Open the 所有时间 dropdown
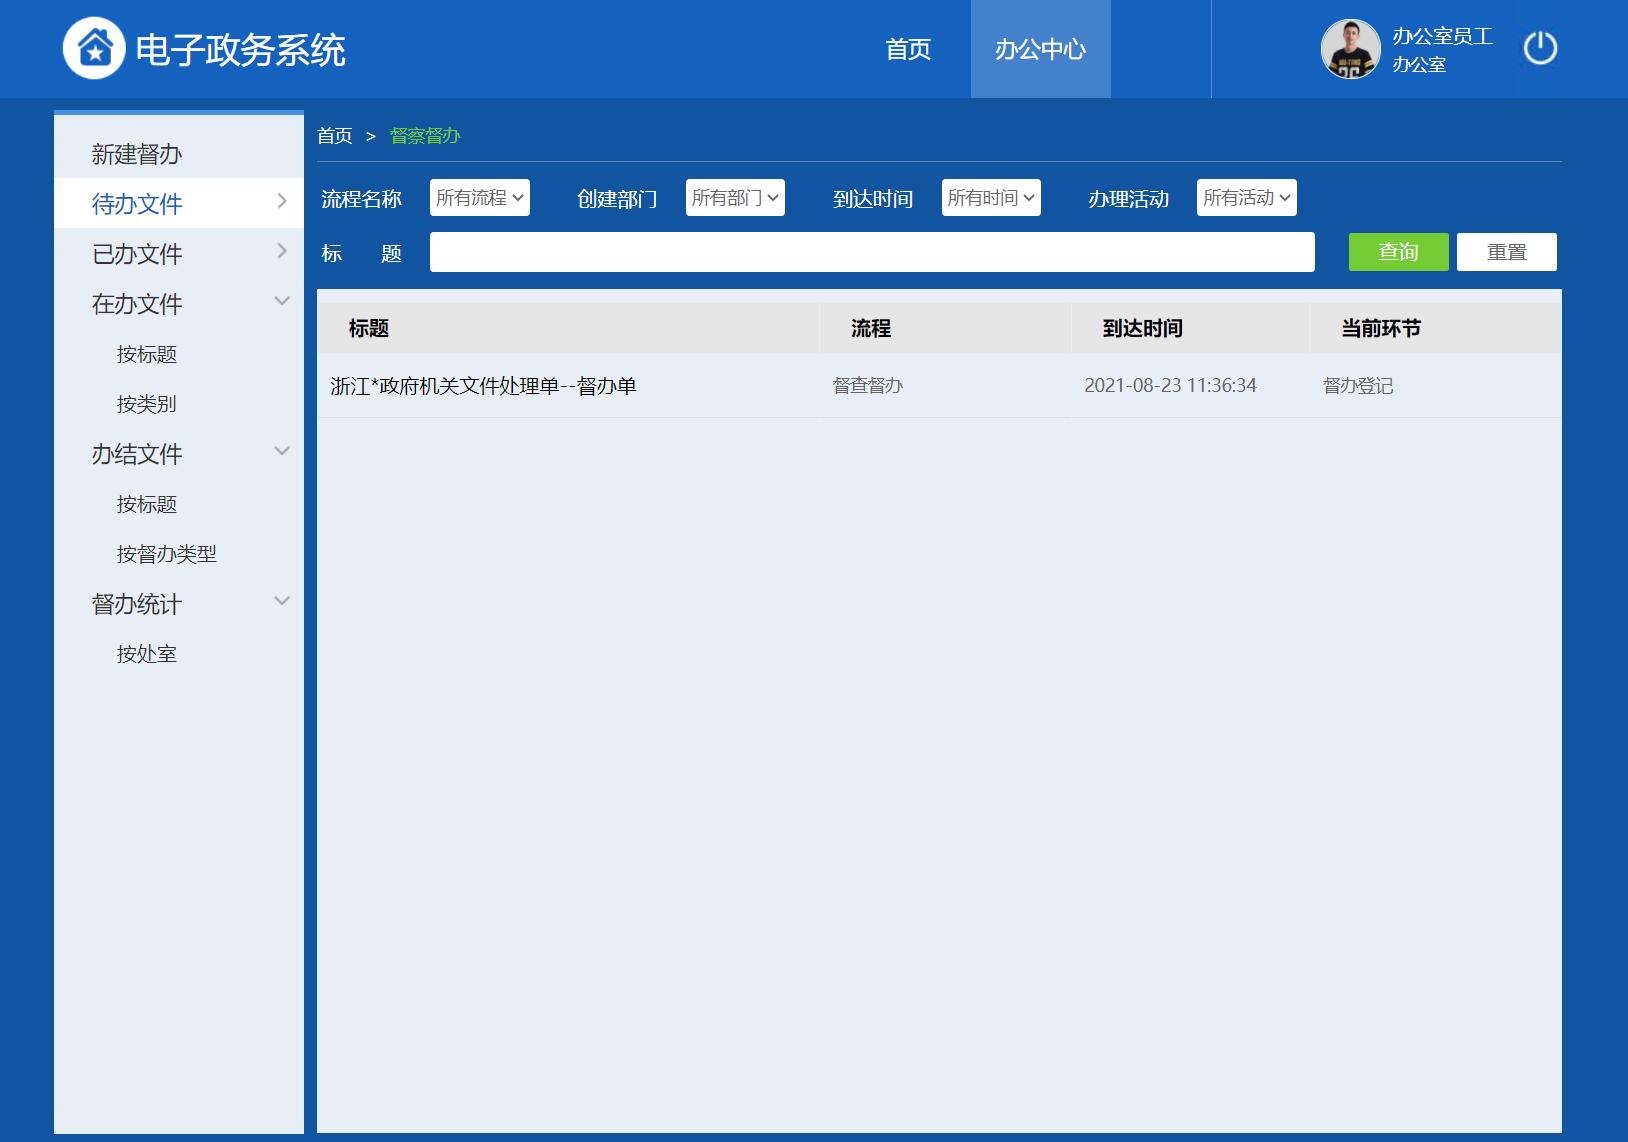1628x1142 pixels. coord(991,198)
